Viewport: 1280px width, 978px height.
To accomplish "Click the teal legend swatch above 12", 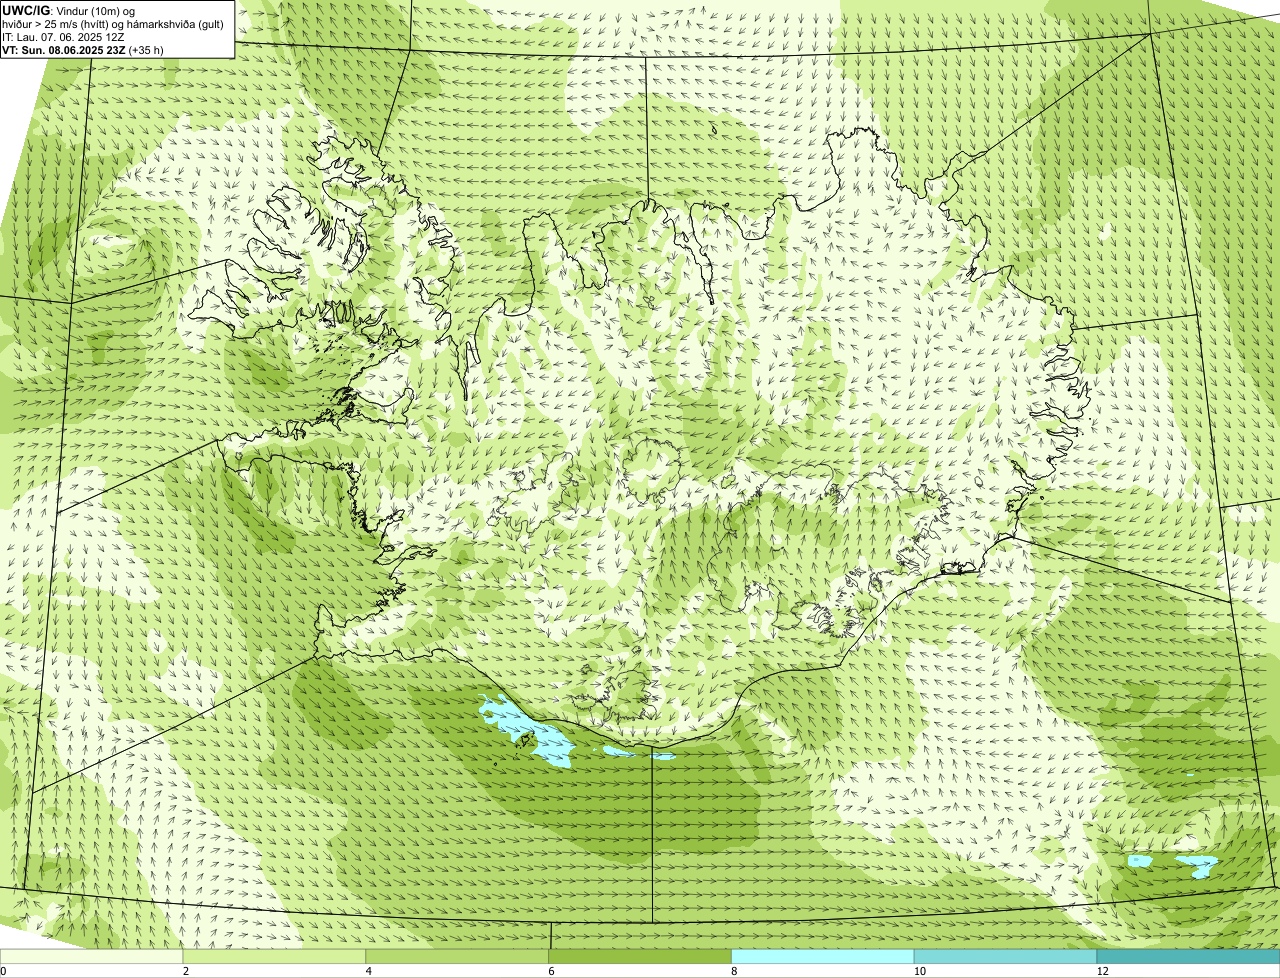I will [1188, 956].
